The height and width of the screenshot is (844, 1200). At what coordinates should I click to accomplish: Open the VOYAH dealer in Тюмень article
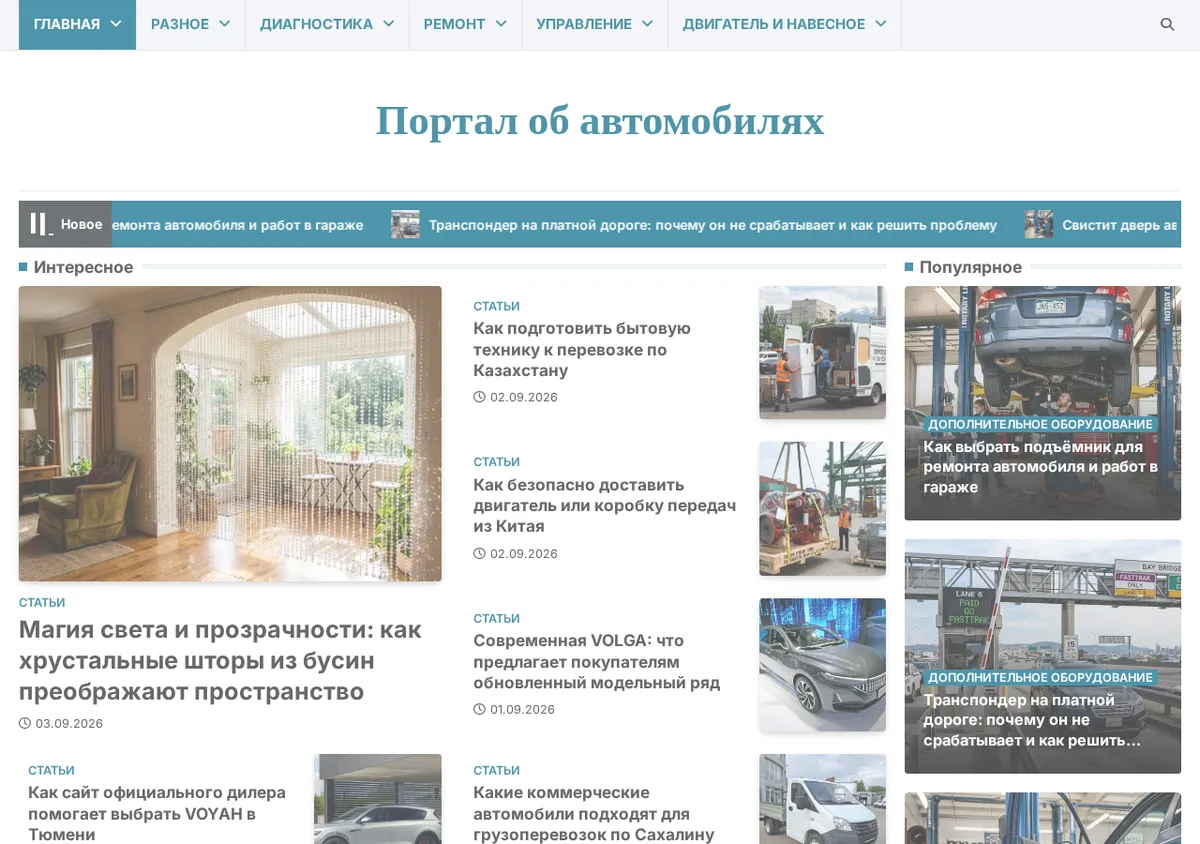[157, 813]
